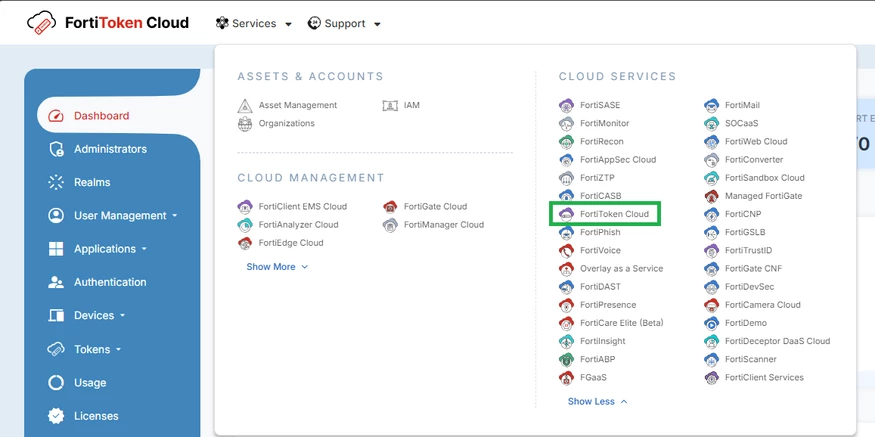Screen dimensions: 875x437
Task: Open FortiDeceptor DaaS Cloud link
Action: (777, 341)
